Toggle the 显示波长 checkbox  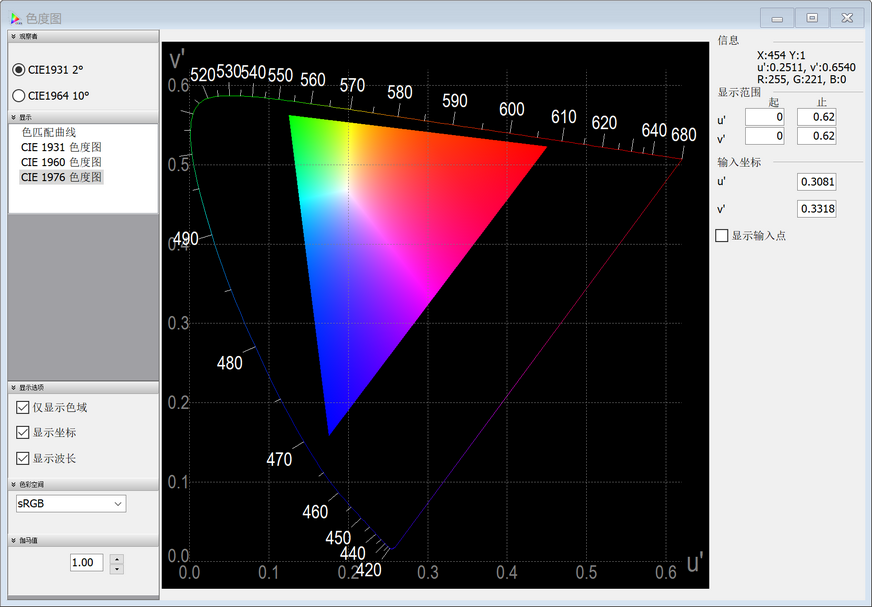pyautogui.click(x=23, y=458)
